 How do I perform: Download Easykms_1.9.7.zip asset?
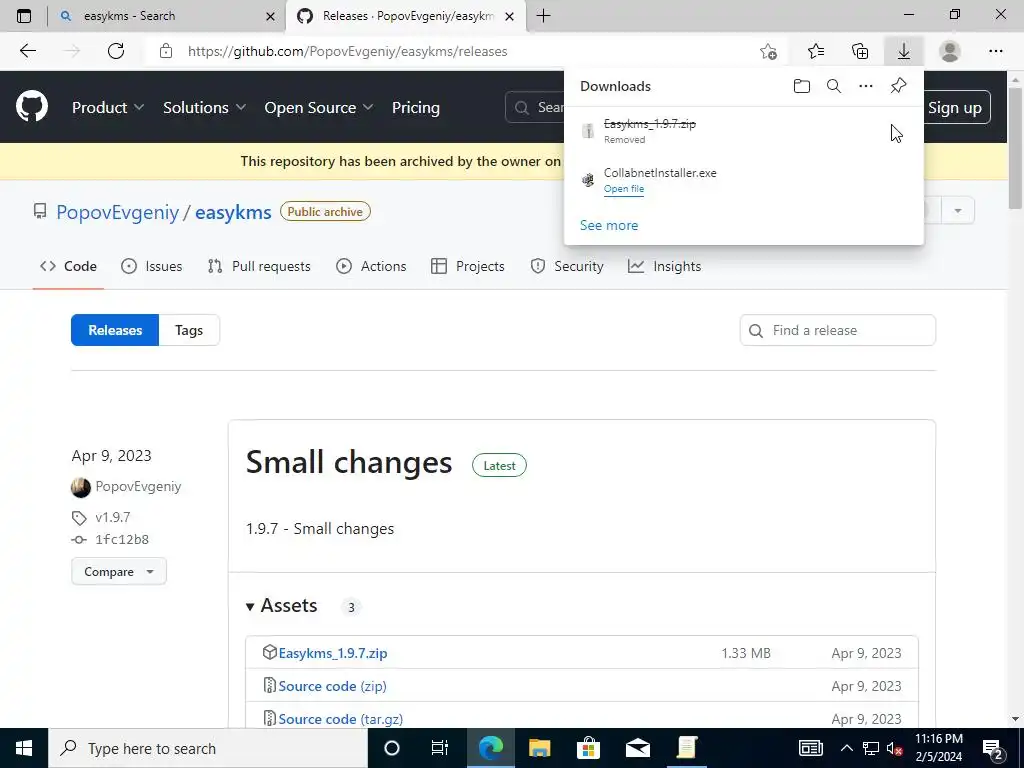coord(332,653)
